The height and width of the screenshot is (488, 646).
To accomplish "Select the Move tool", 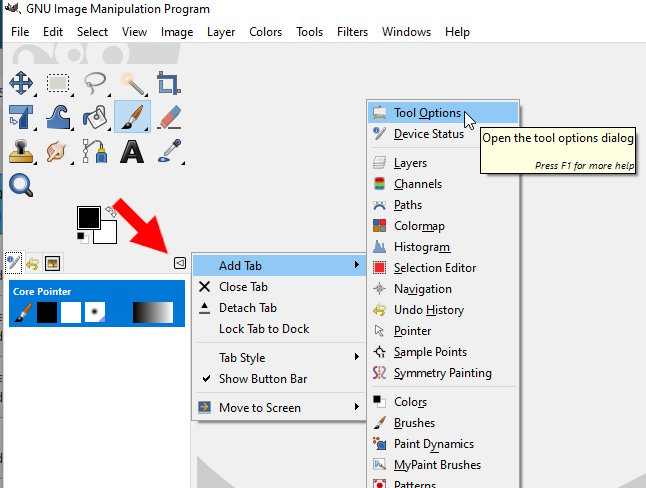I will coord(21,83).
